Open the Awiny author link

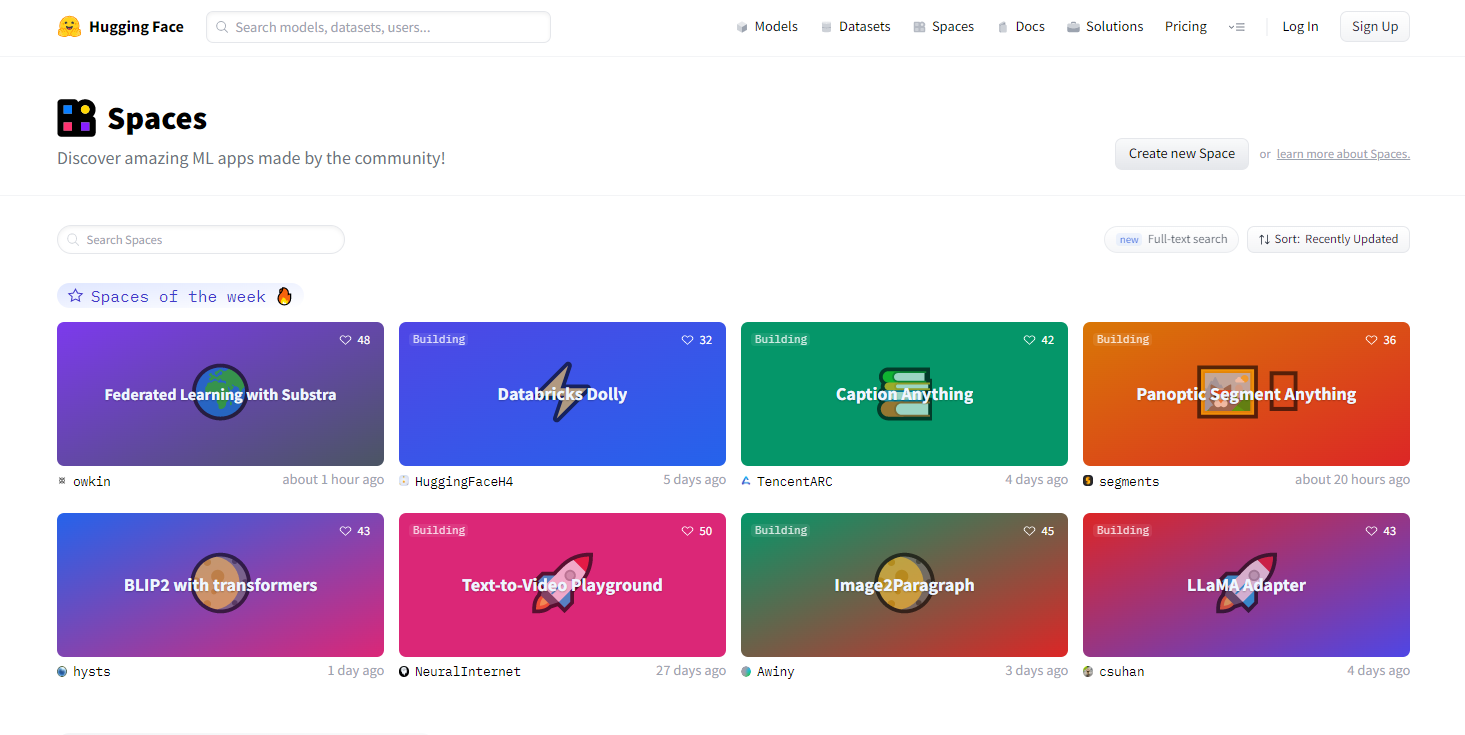tap(776, 672)
